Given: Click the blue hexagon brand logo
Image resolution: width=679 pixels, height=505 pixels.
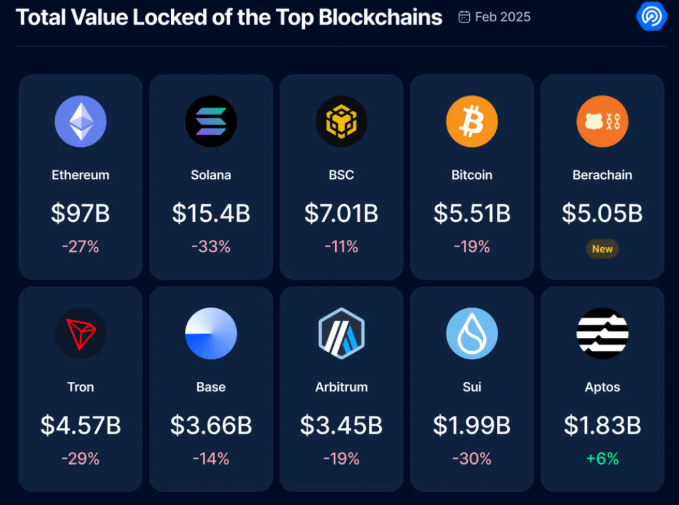Looking at the screenshot, I should point(651,17).
